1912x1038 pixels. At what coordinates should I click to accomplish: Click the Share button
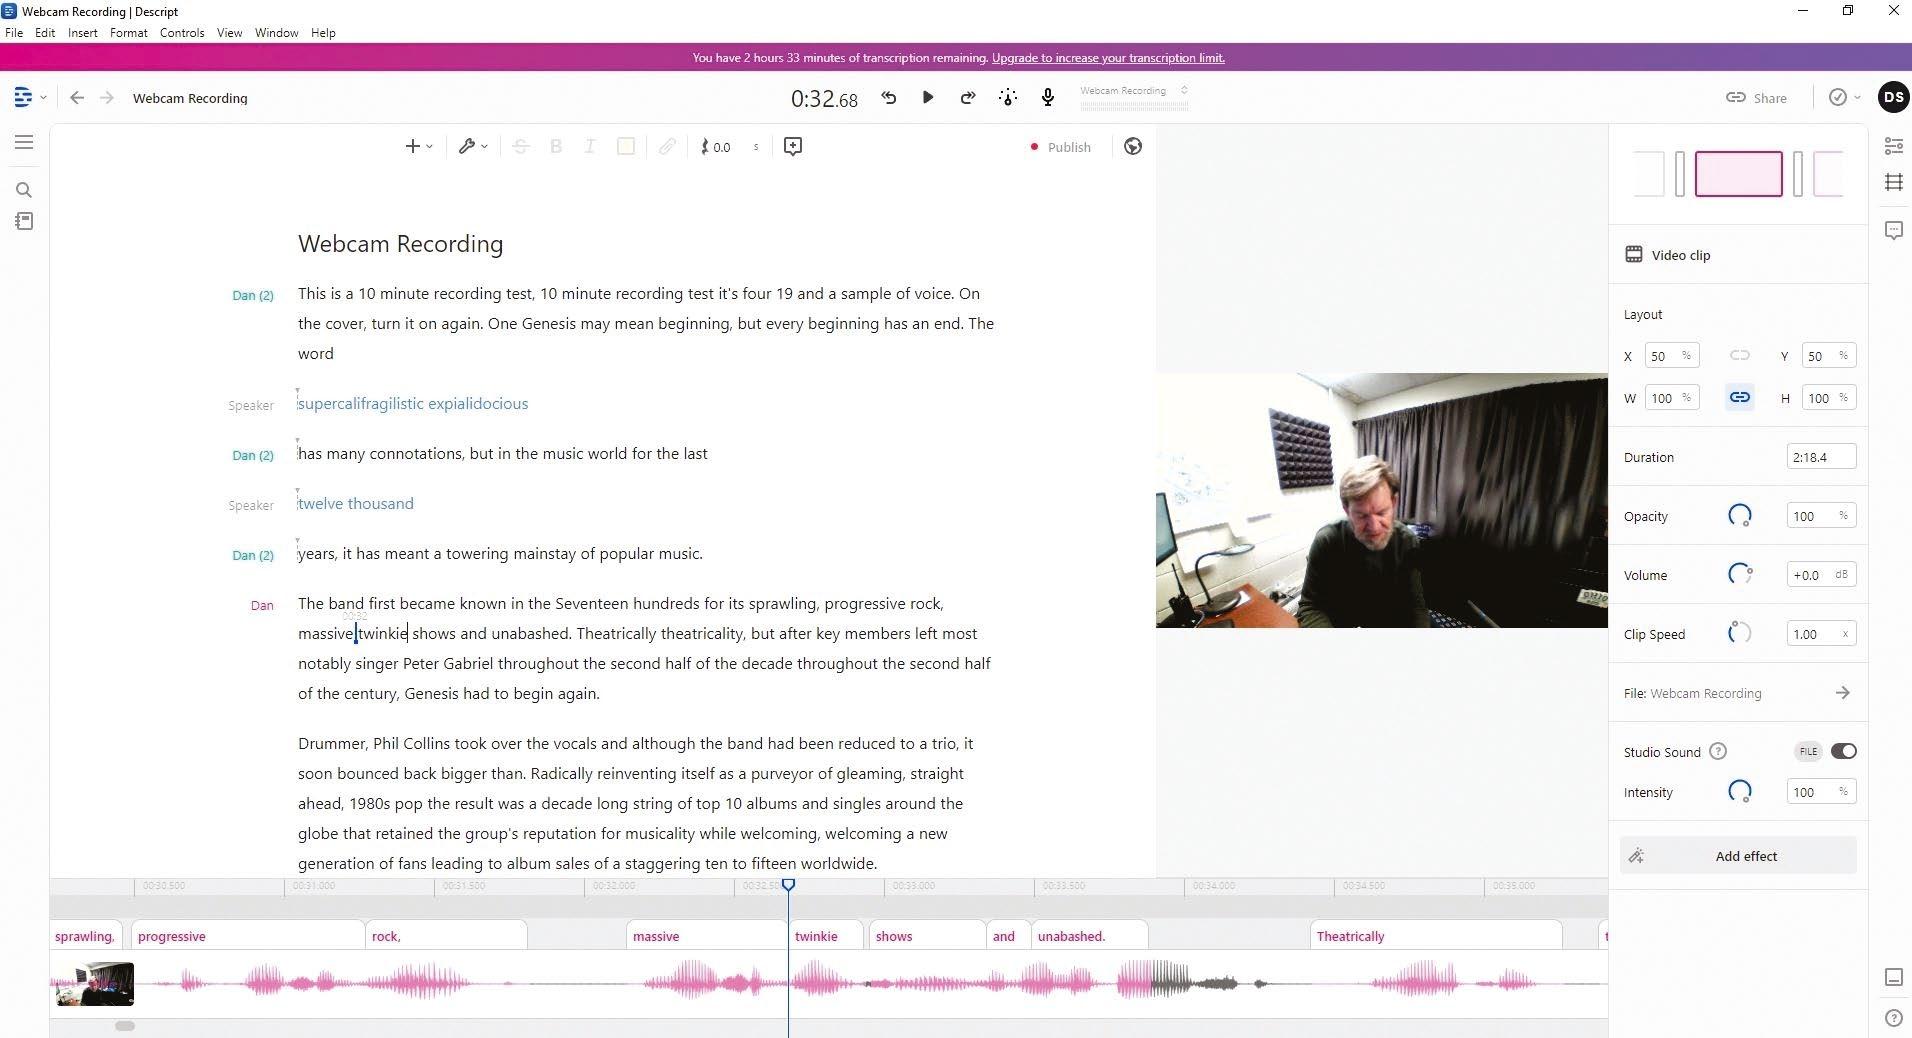point(1757,97)
